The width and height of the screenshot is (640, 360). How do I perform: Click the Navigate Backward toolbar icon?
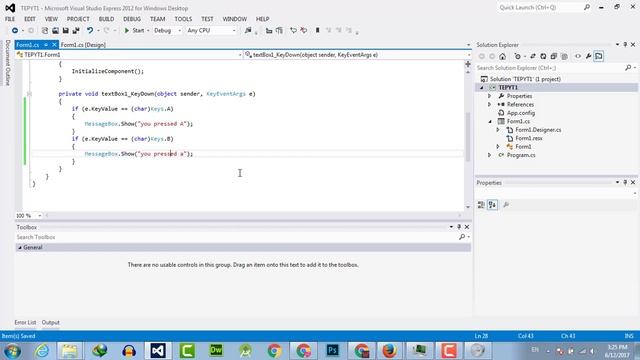(x=15, y=31)
